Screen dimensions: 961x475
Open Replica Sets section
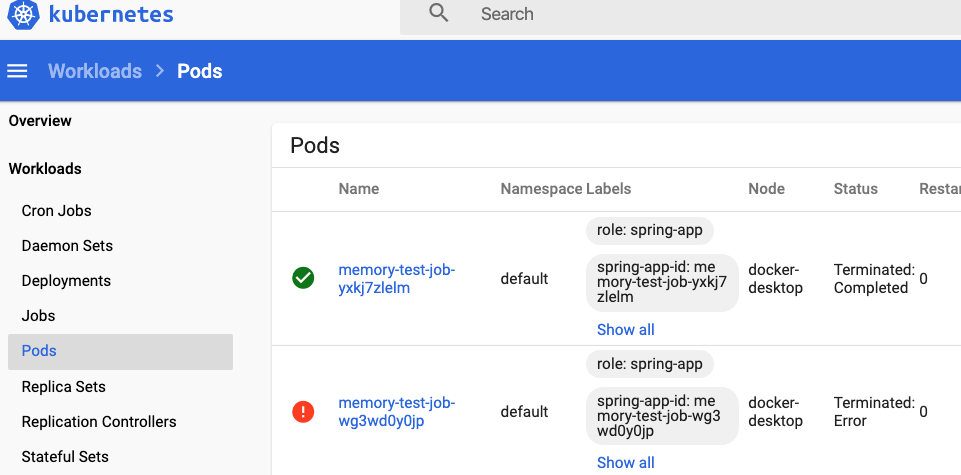tap(63, 387)
